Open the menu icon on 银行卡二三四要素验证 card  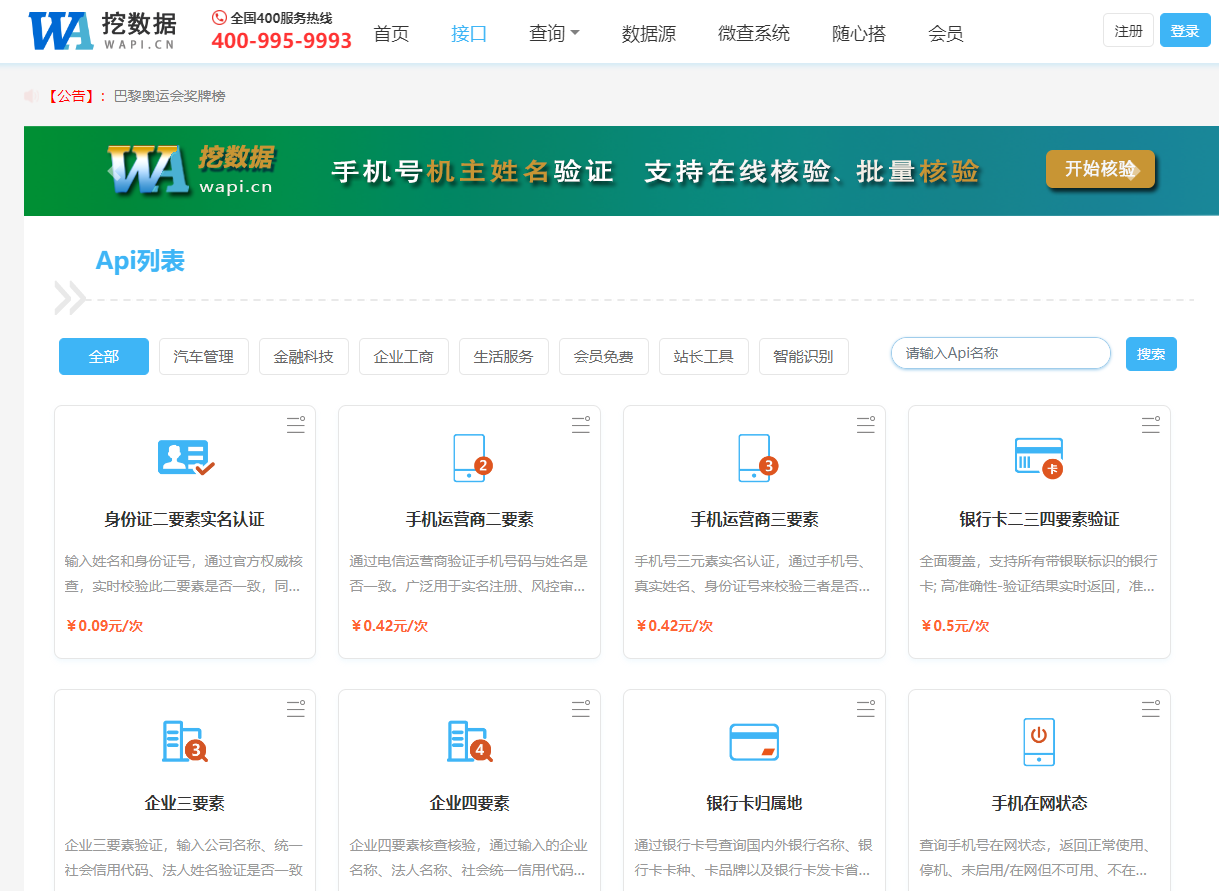point(1151,425)
